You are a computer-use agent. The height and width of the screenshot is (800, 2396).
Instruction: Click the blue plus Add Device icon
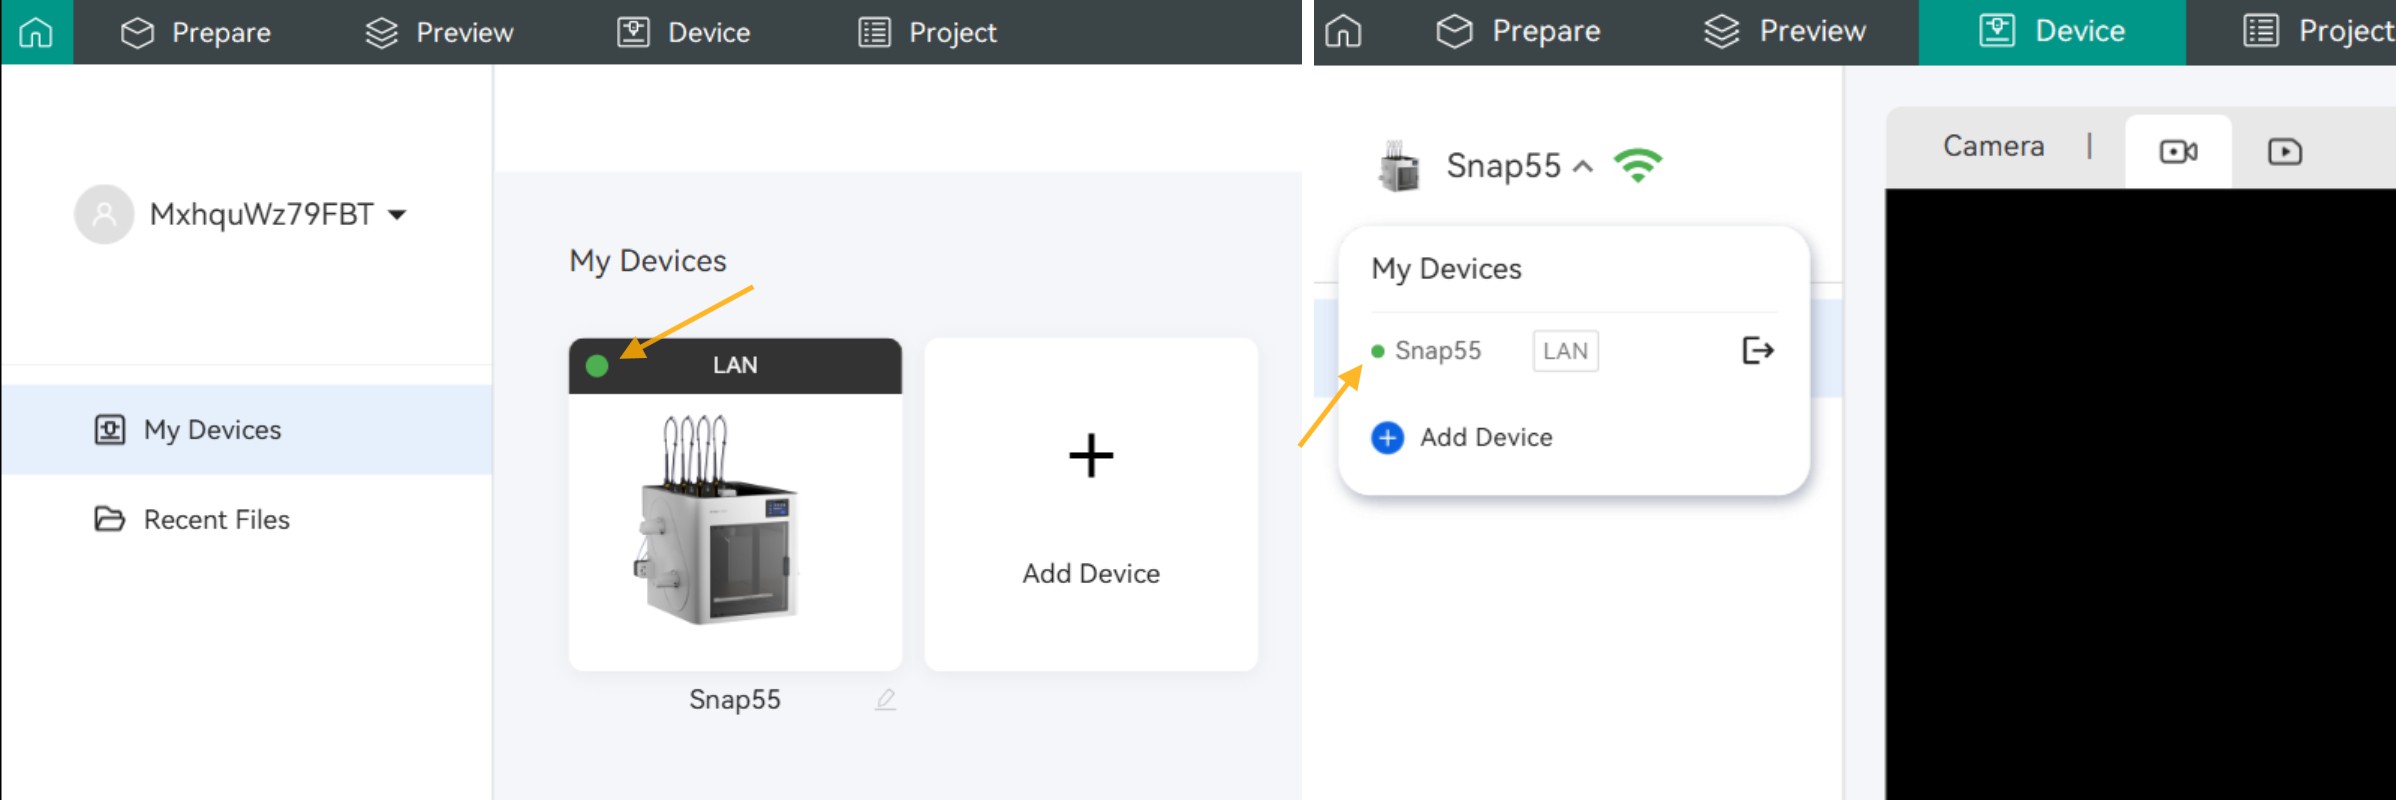1387,438
